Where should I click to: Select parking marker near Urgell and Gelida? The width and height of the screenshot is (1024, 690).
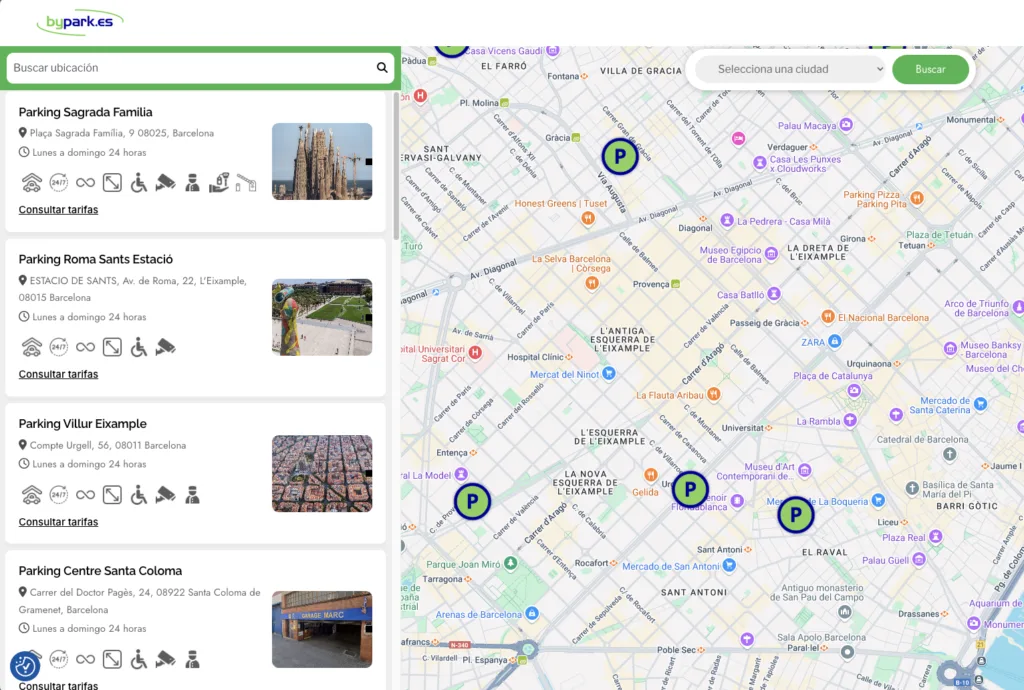pos(690,490)
